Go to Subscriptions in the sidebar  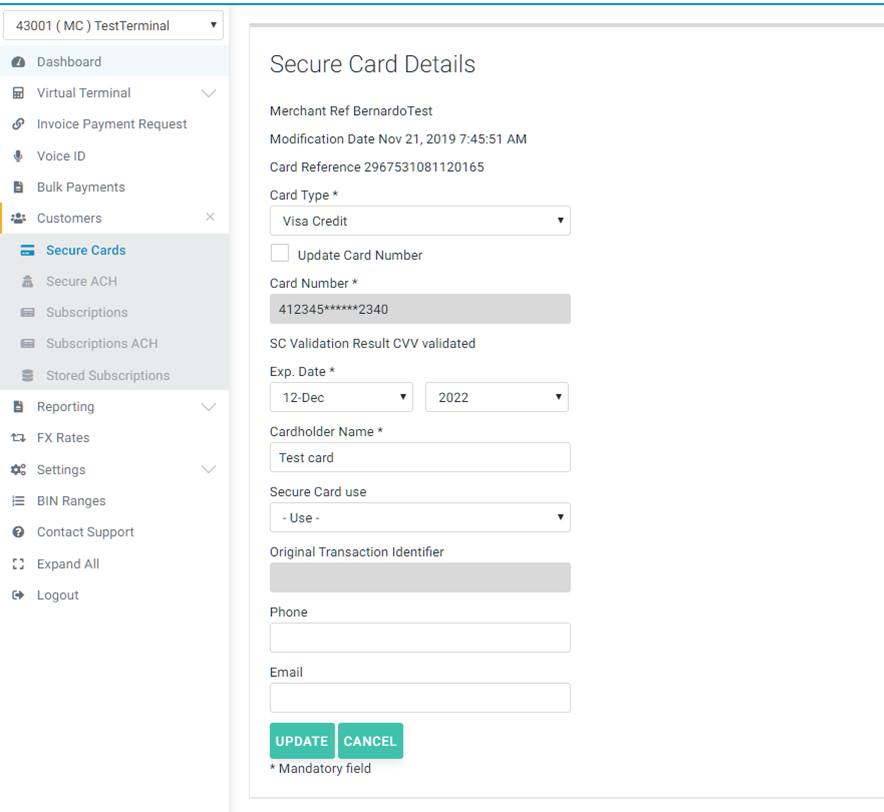(x=86, y=312)
